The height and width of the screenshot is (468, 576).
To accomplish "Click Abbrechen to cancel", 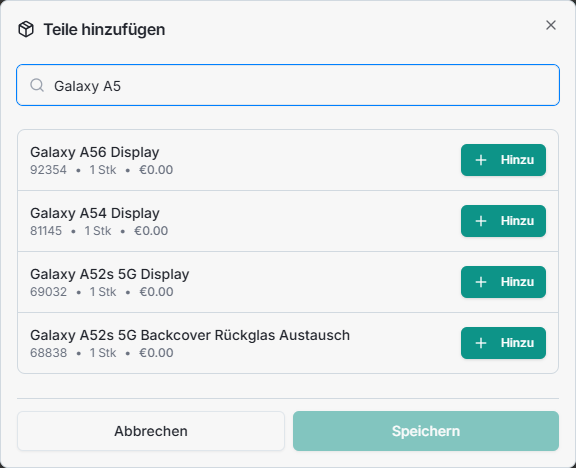I will tap(151, 431).
